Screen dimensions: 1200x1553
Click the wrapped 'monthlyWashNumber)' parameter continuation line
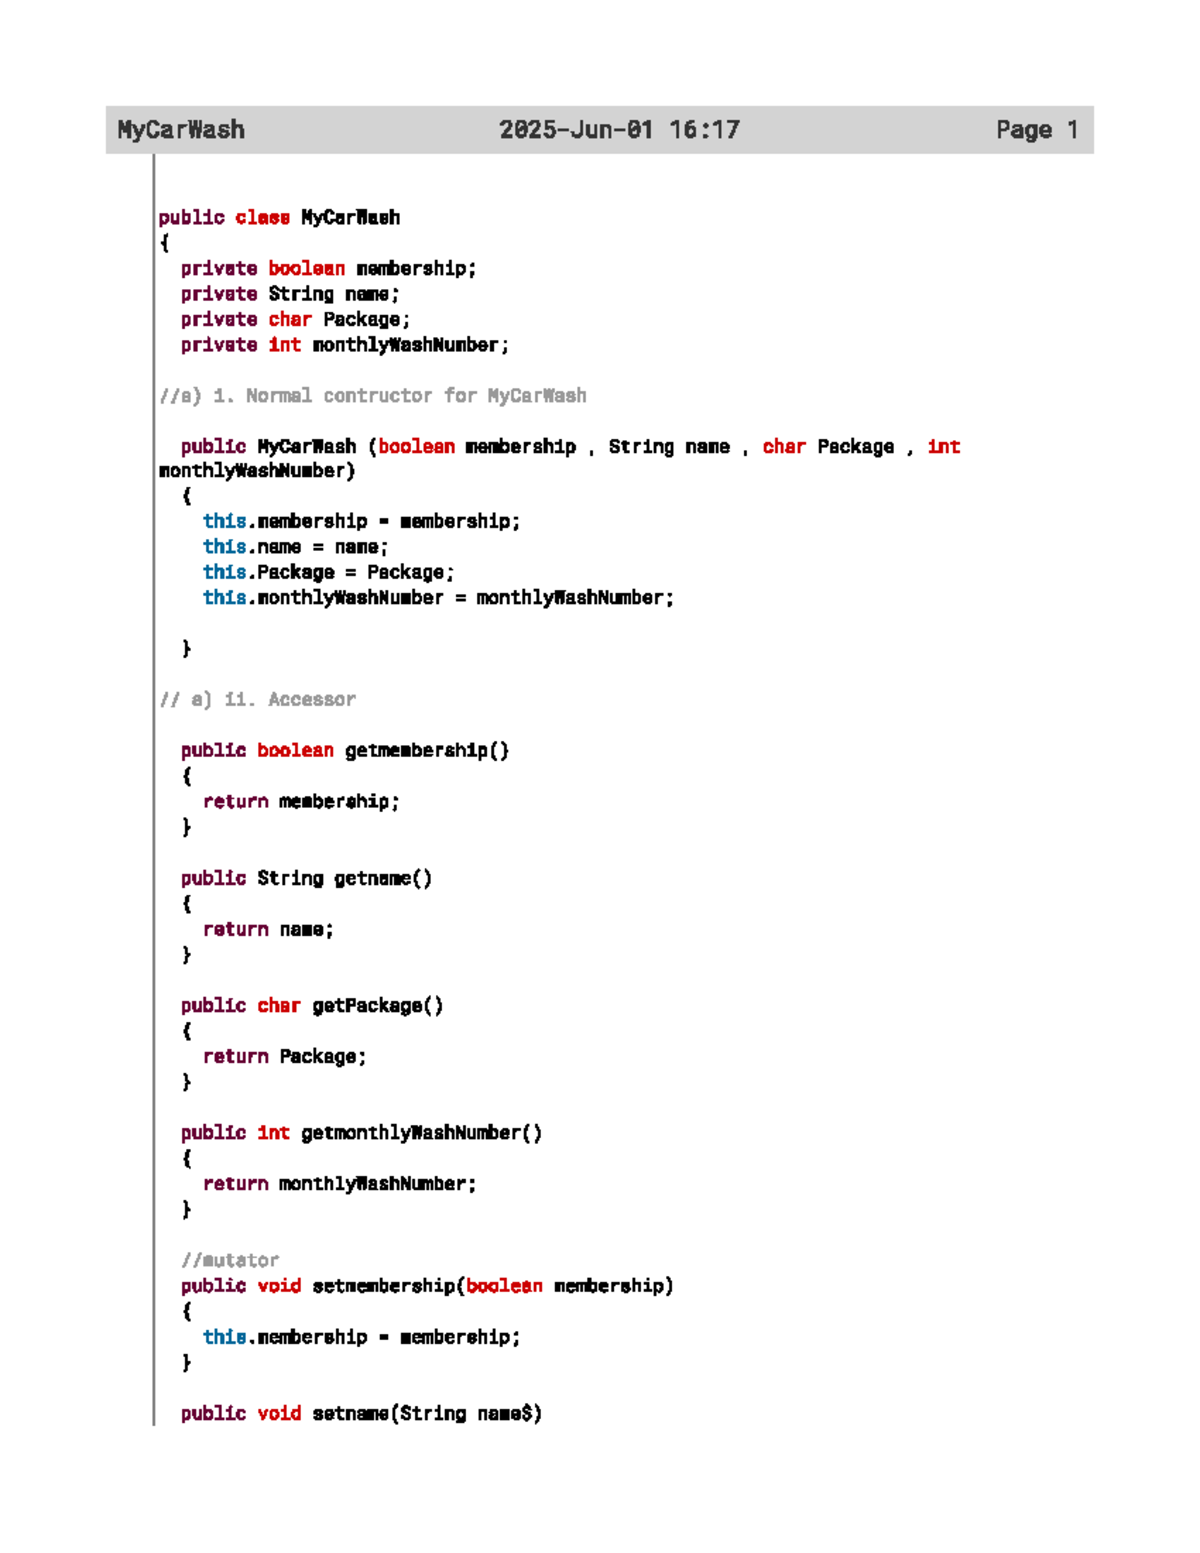coord(257,471)
